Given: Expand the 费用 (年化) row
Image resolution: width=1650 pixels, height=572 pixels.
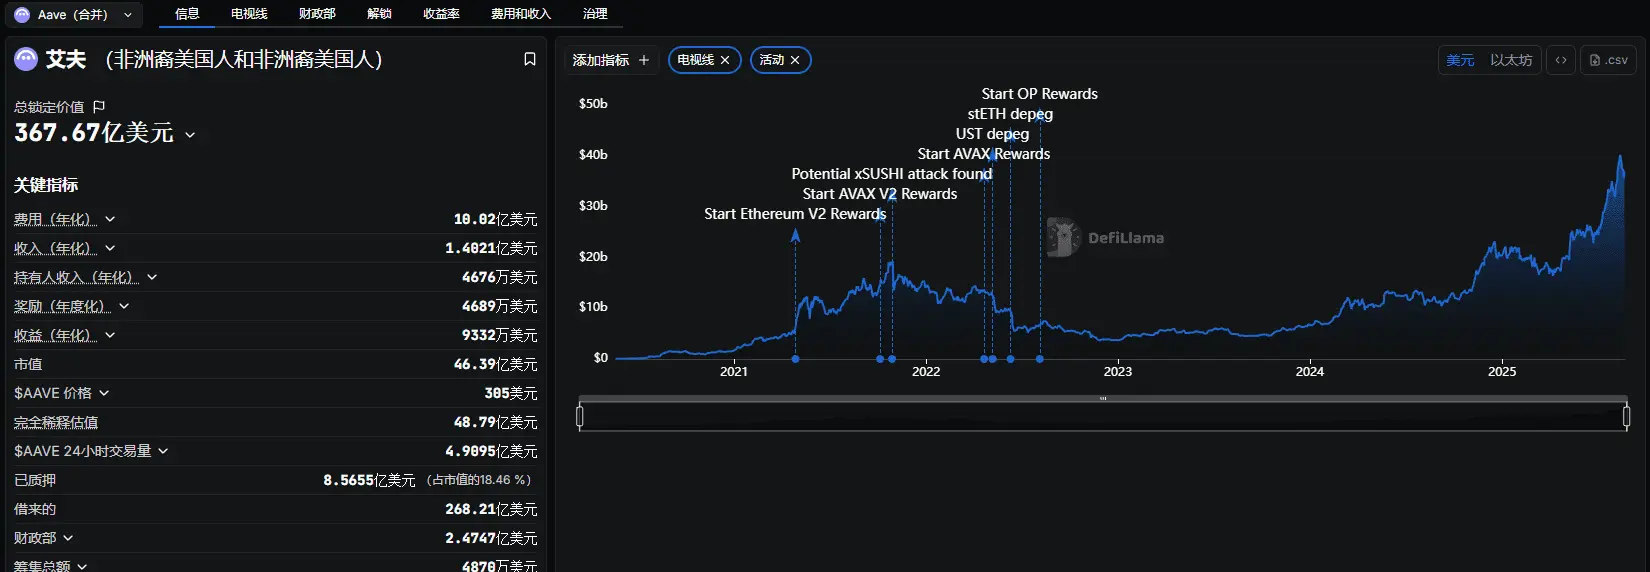Looking at the screenshot, I should pos(110,219).
